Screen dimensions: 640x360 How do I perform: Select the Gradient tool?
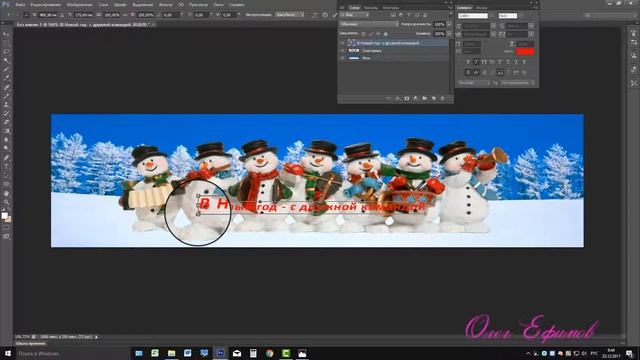coord(6,131)
